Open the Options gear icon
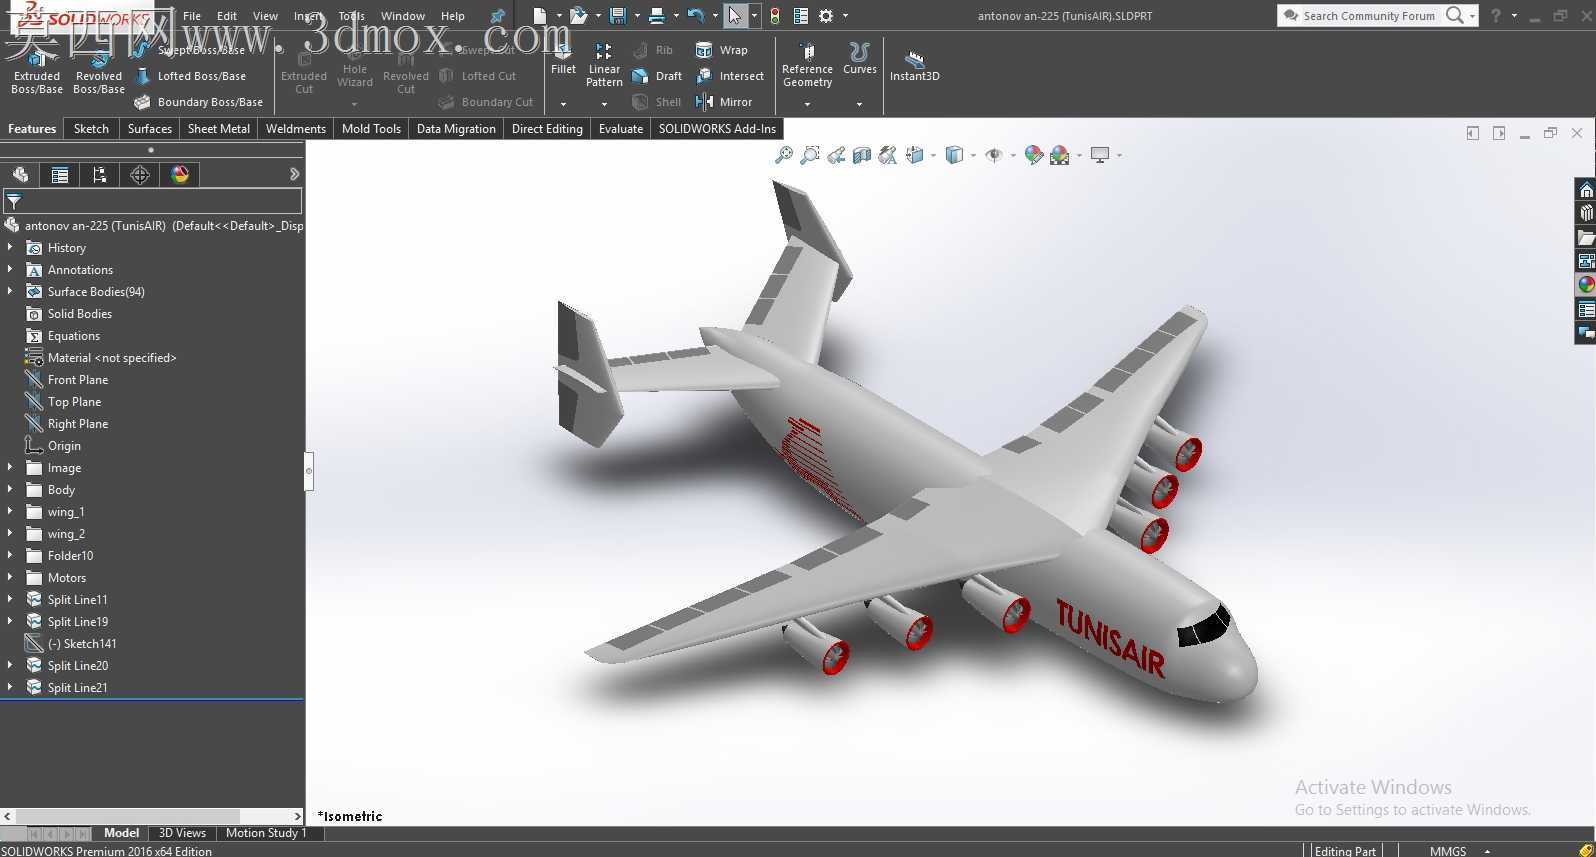The height and width of the screenshot is (857, 1596). [x=826, y=15]
